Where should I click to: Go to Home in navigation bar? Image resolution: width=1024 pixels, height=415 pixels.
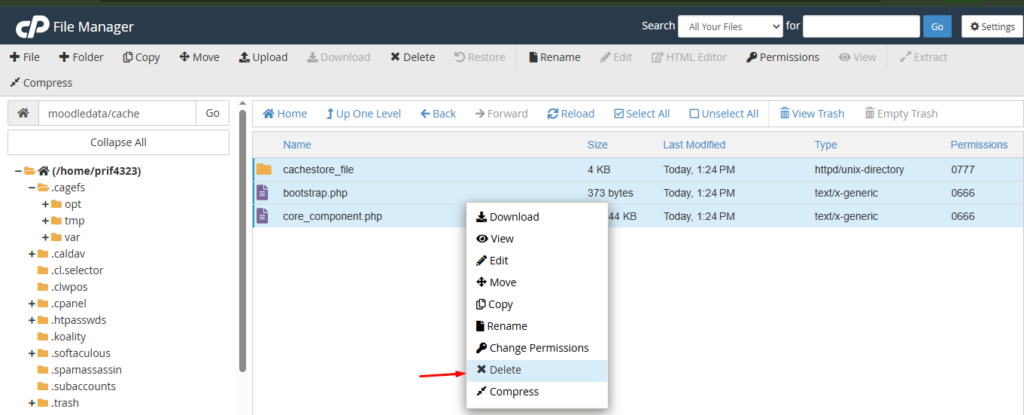click(285, 114)
